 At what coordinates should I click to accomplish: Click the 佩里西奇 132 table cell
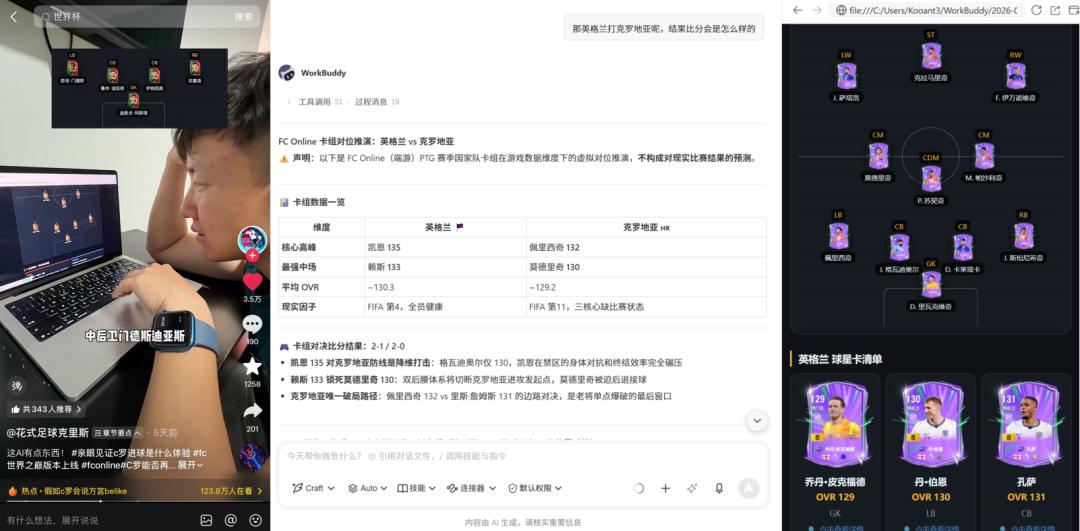[x=646, y=247]
